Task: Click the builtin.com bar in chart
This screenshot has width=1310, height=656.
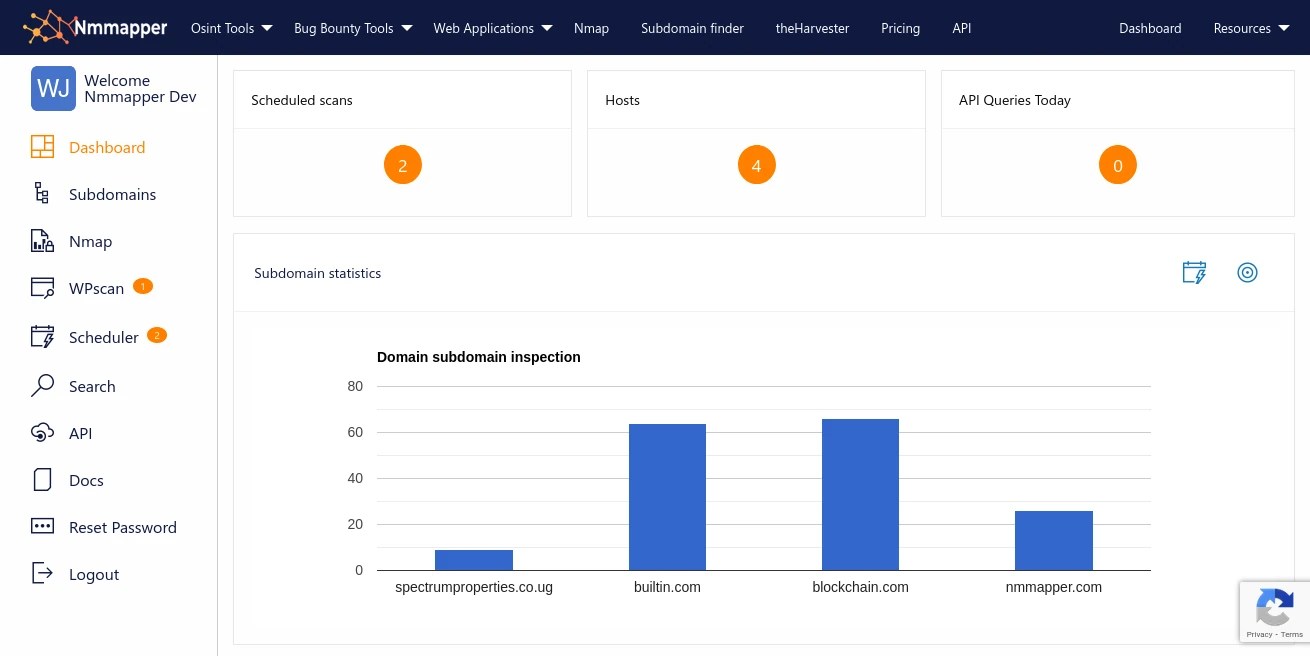Action: pyautogui.click(x=667, y=497)
